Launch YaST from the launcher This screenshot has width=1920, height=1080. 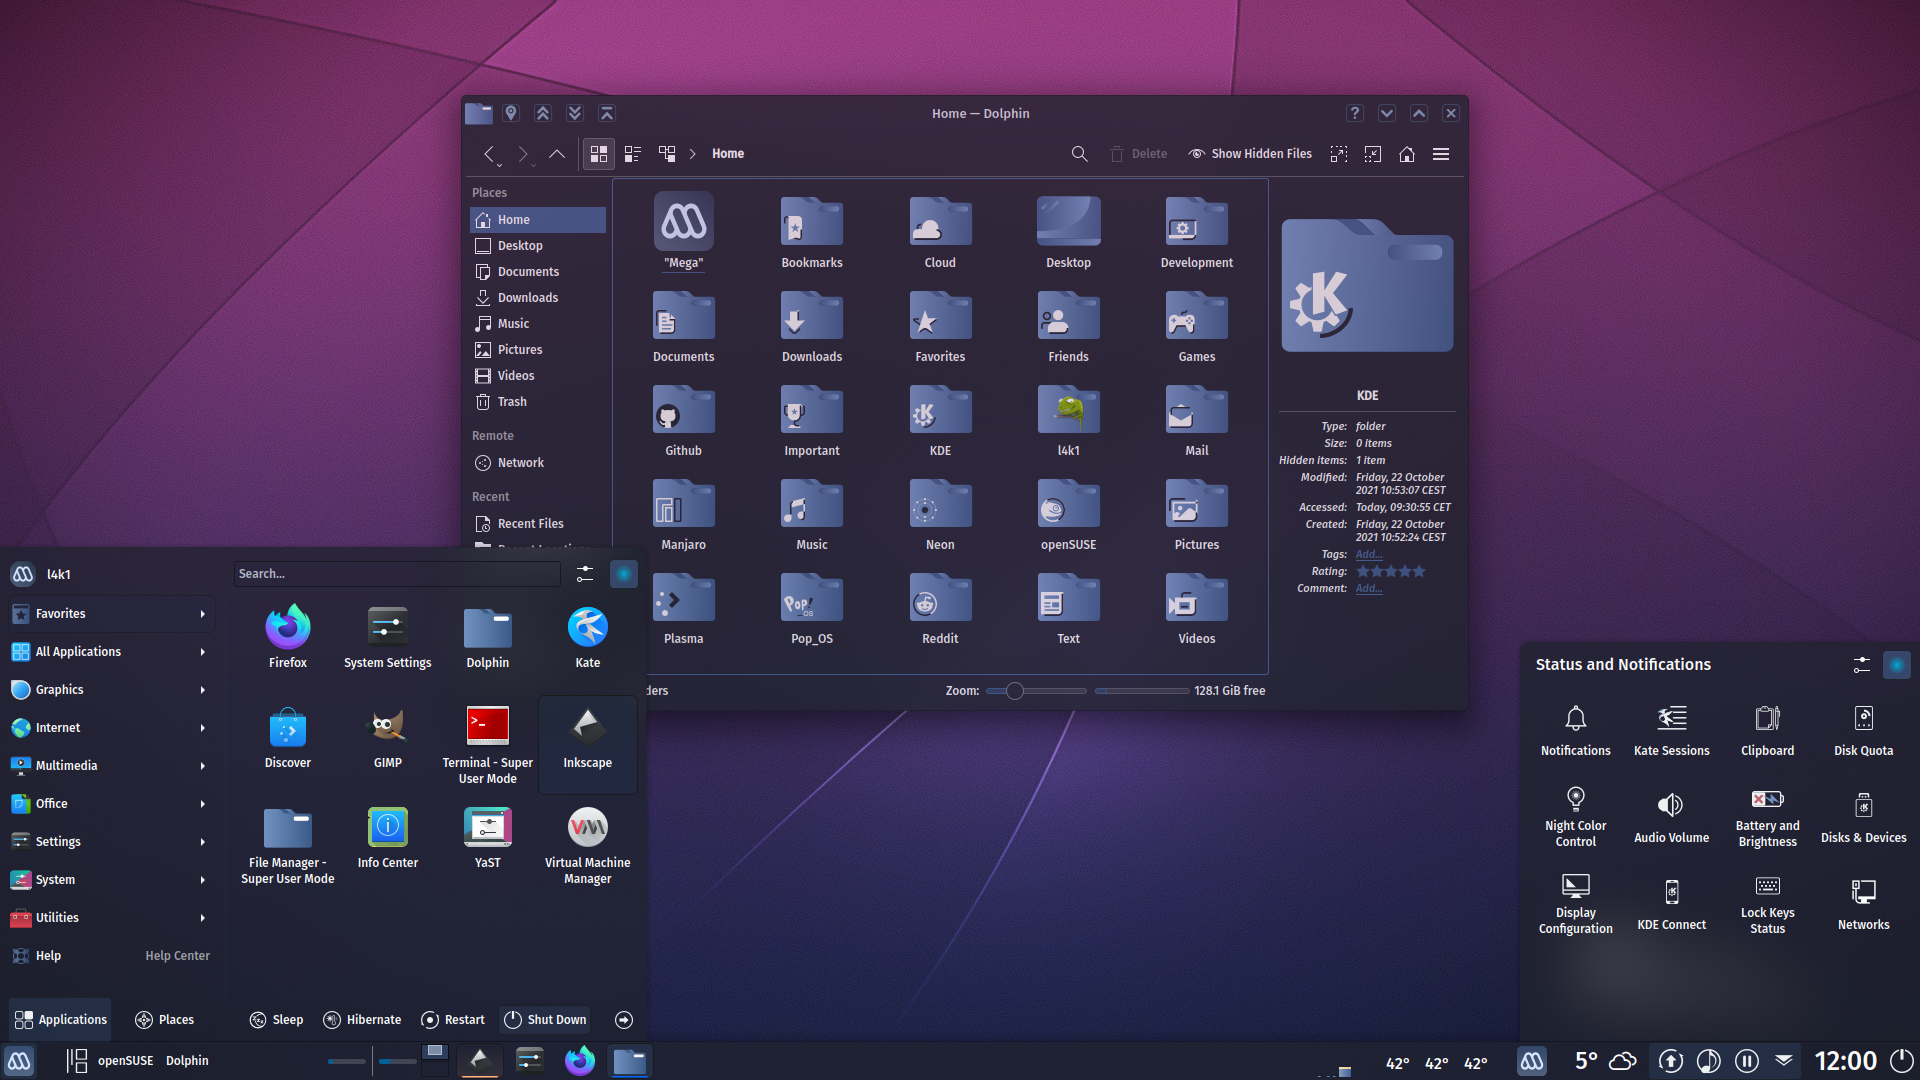[x=488, y=837]
